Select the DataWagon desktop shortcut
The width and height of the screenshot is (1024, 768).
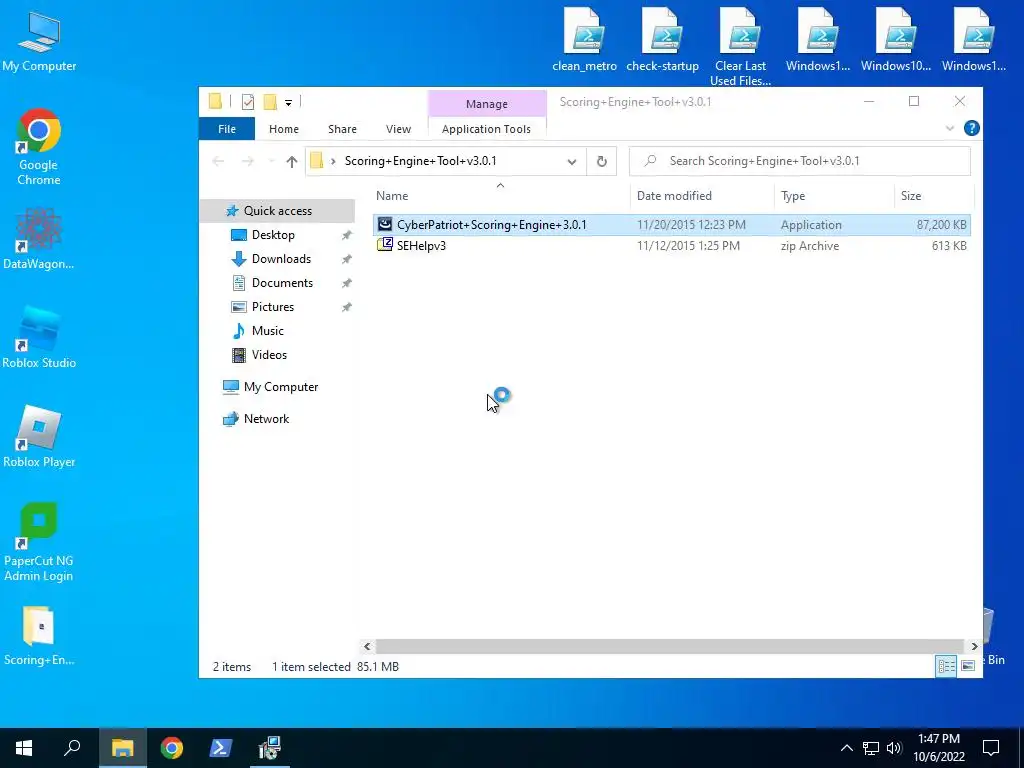[39, 238]
